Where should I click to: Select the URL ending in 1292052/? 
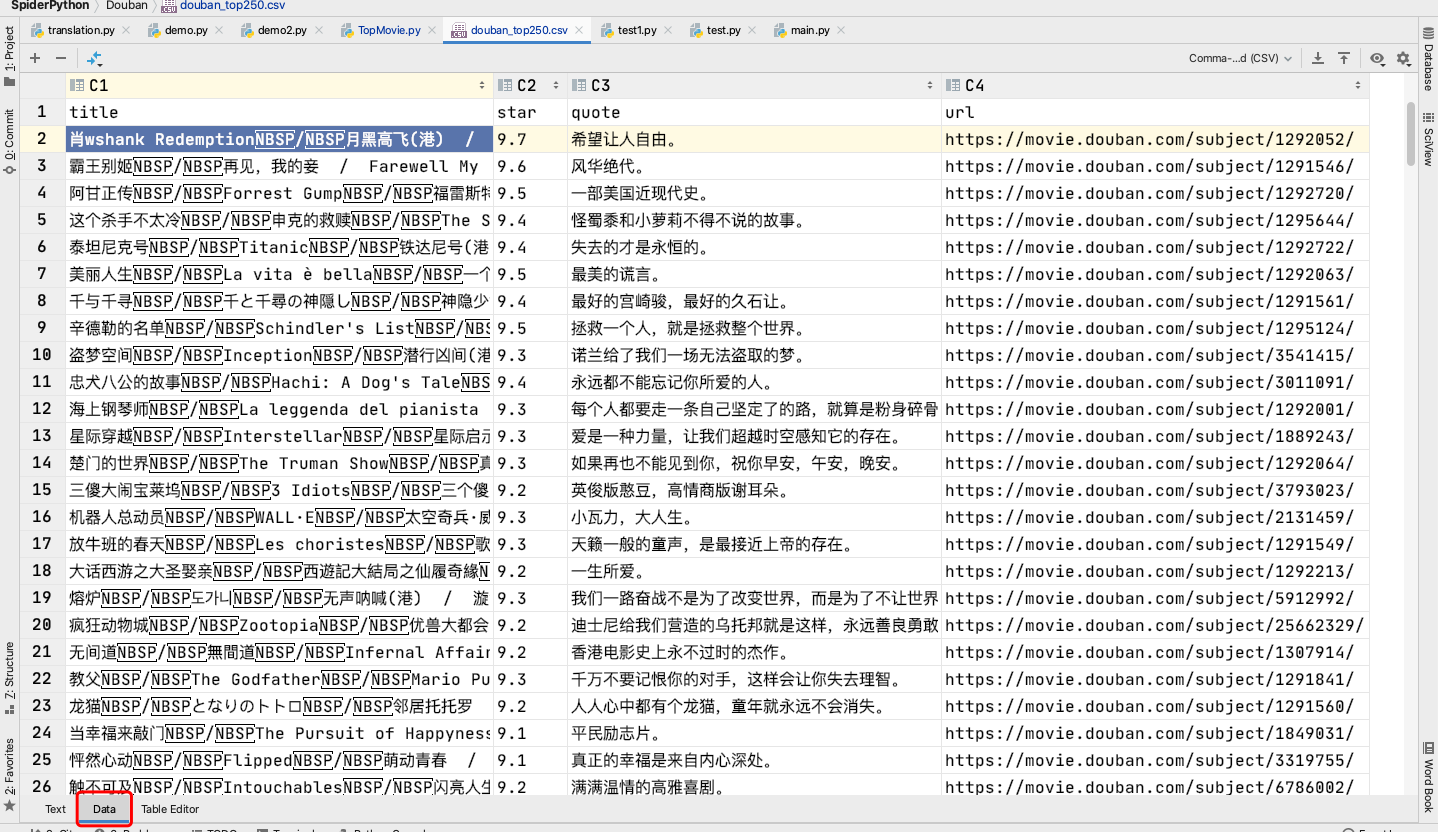pos(1155,139)
